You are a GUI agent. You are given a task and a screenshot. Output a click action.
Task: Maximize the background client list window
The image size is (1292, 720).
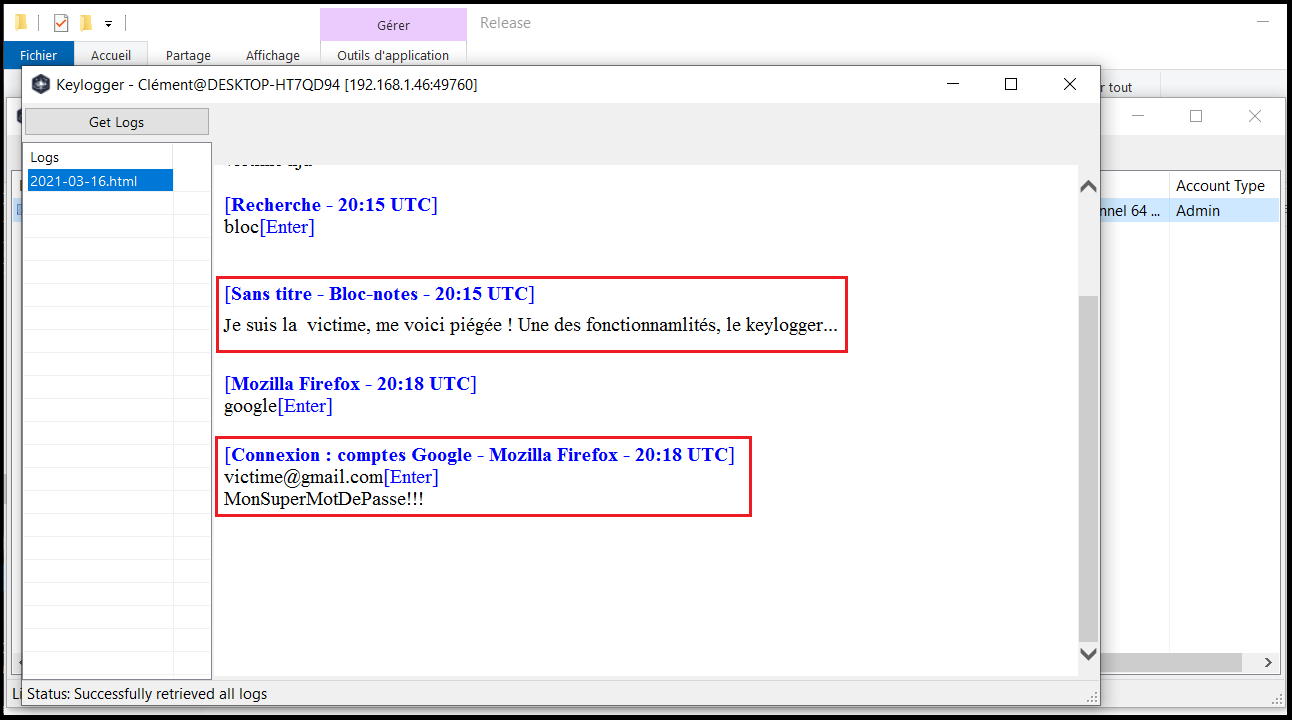[1195, 116]
